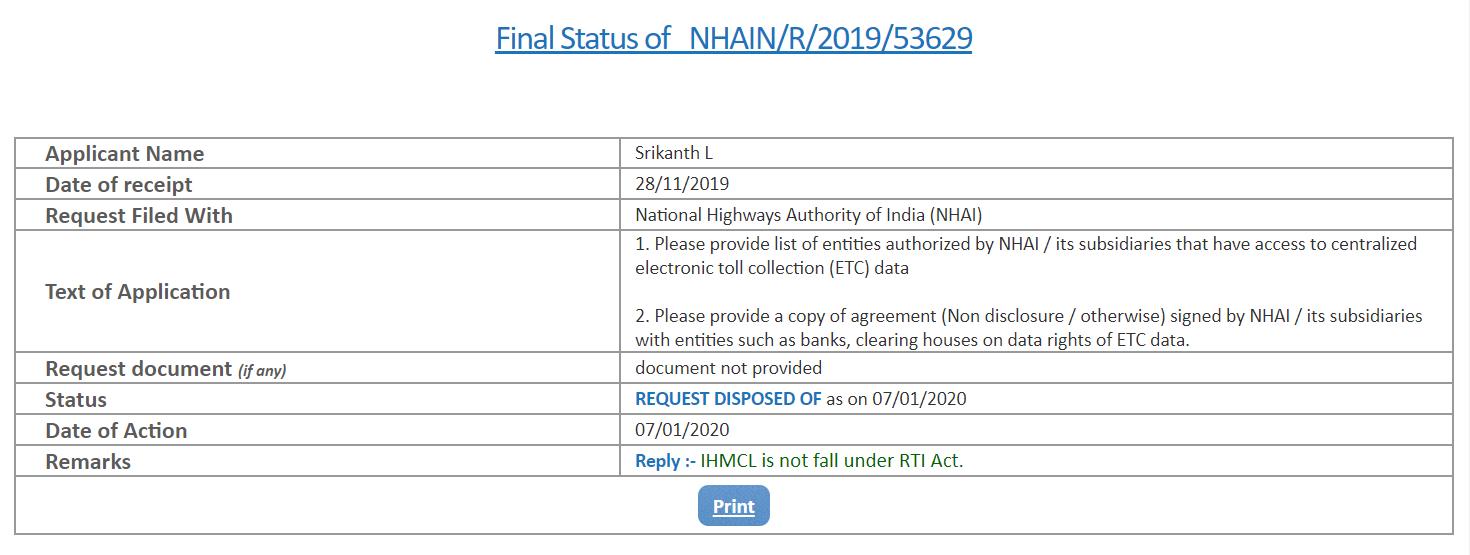Click the blue 'Reply :-' text in Remarks
Screen dimensions: 1470x555
point(665,462)
